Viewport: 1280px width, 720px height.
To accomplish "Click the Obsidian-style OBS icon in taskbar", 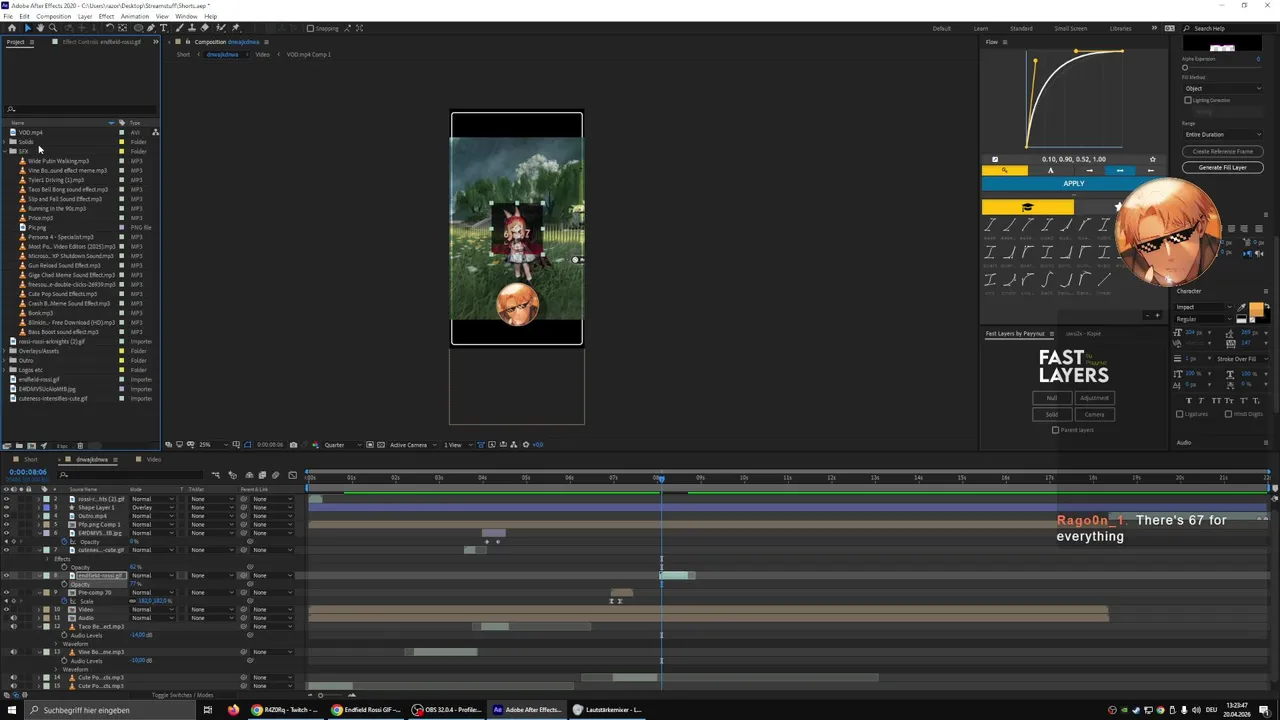I will coord(417,710).
